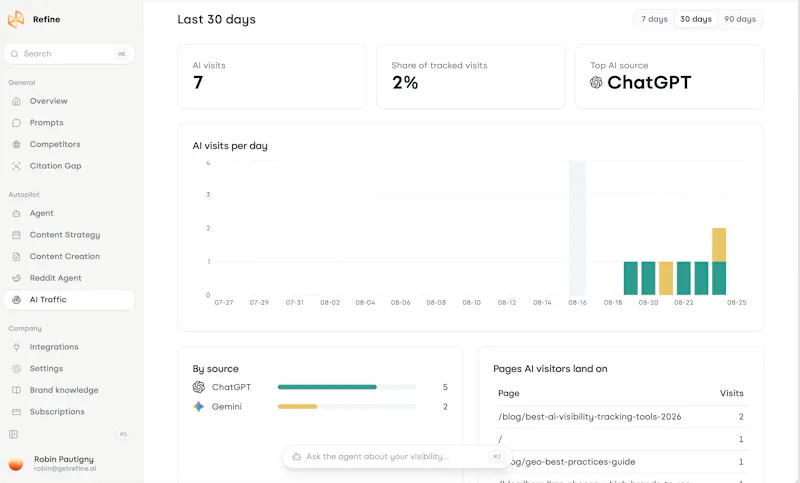800x483 pixels.
Task: Click the yellow bar at 08-21
Action: [666, 278]
